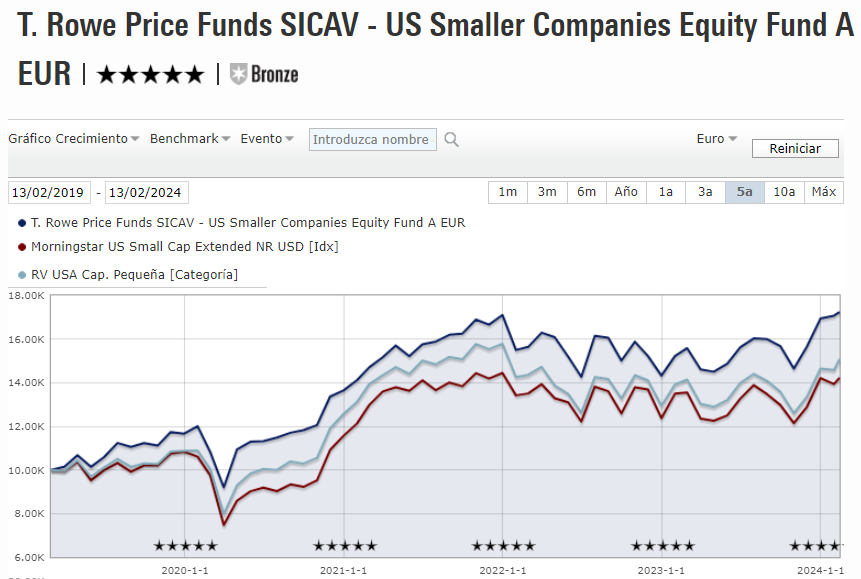Click the Morningstar Bronze medal icon
Screen dimensions: 861x579
pyautogui.click(x=239, y=73)
